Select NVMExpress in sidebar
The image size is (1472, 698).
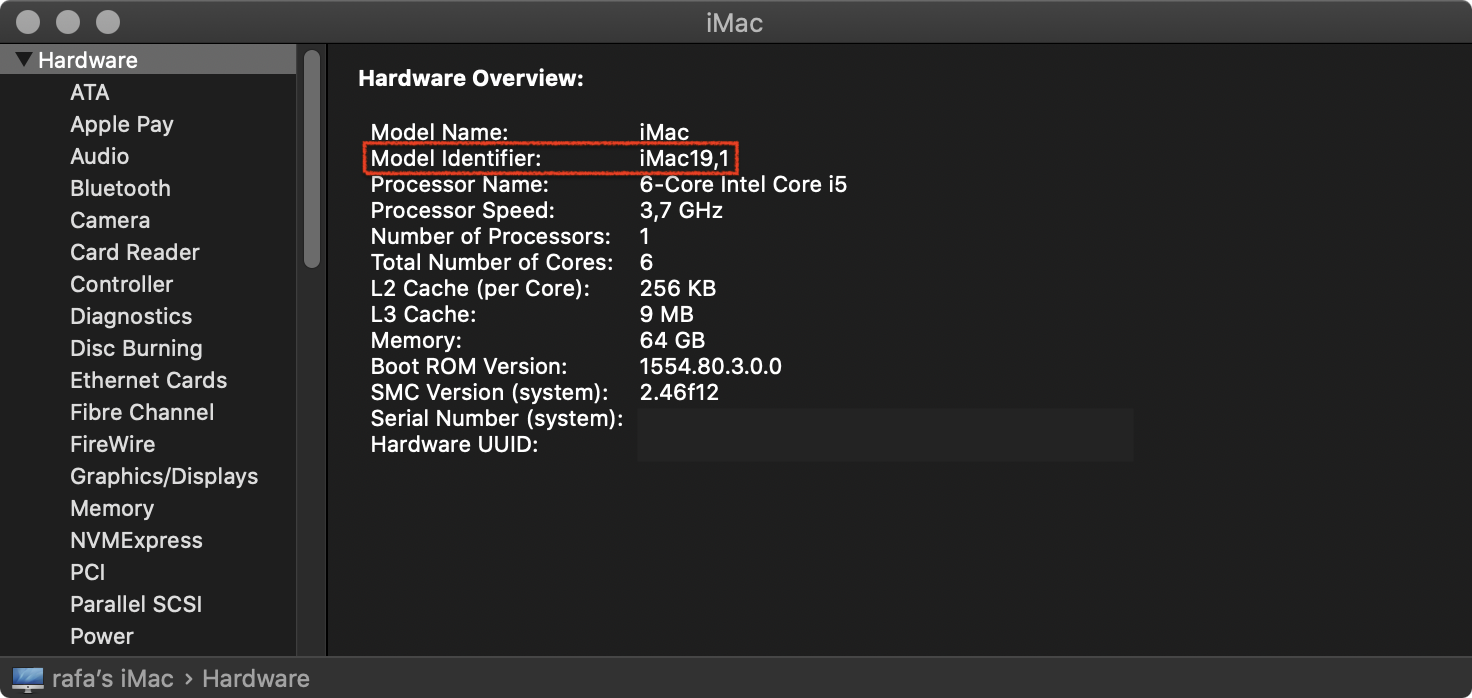pos(136,540)
